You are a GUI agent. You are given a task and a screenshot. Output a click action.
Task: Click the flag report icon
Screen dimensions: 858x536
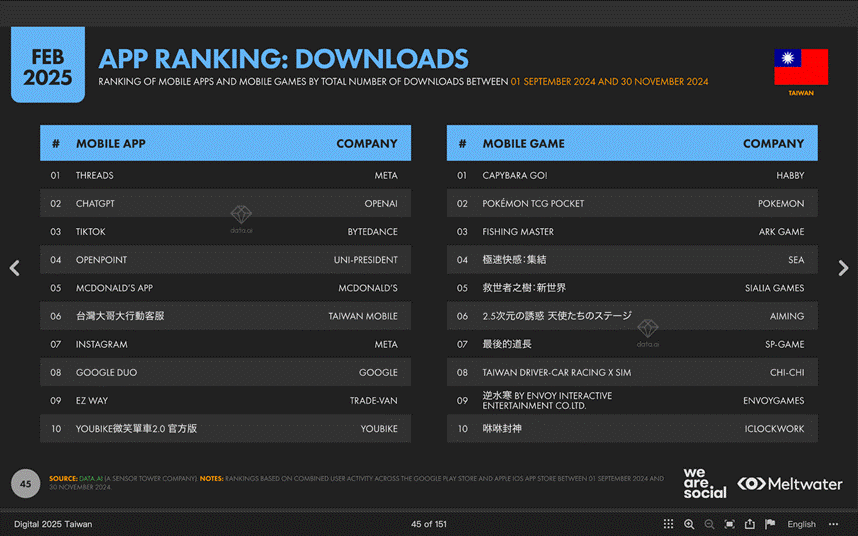point(770,524)
